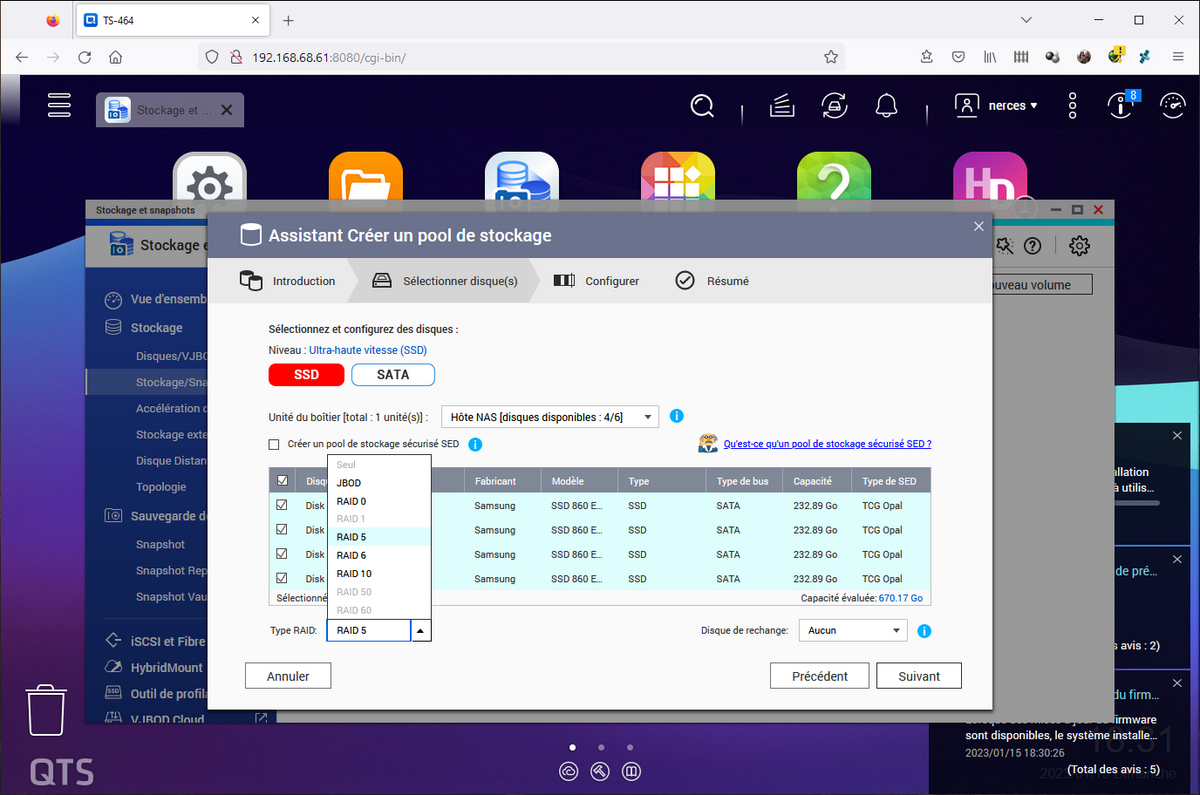
Task: Click Firefox address bar URL
Action: click(x=328, y=57)
